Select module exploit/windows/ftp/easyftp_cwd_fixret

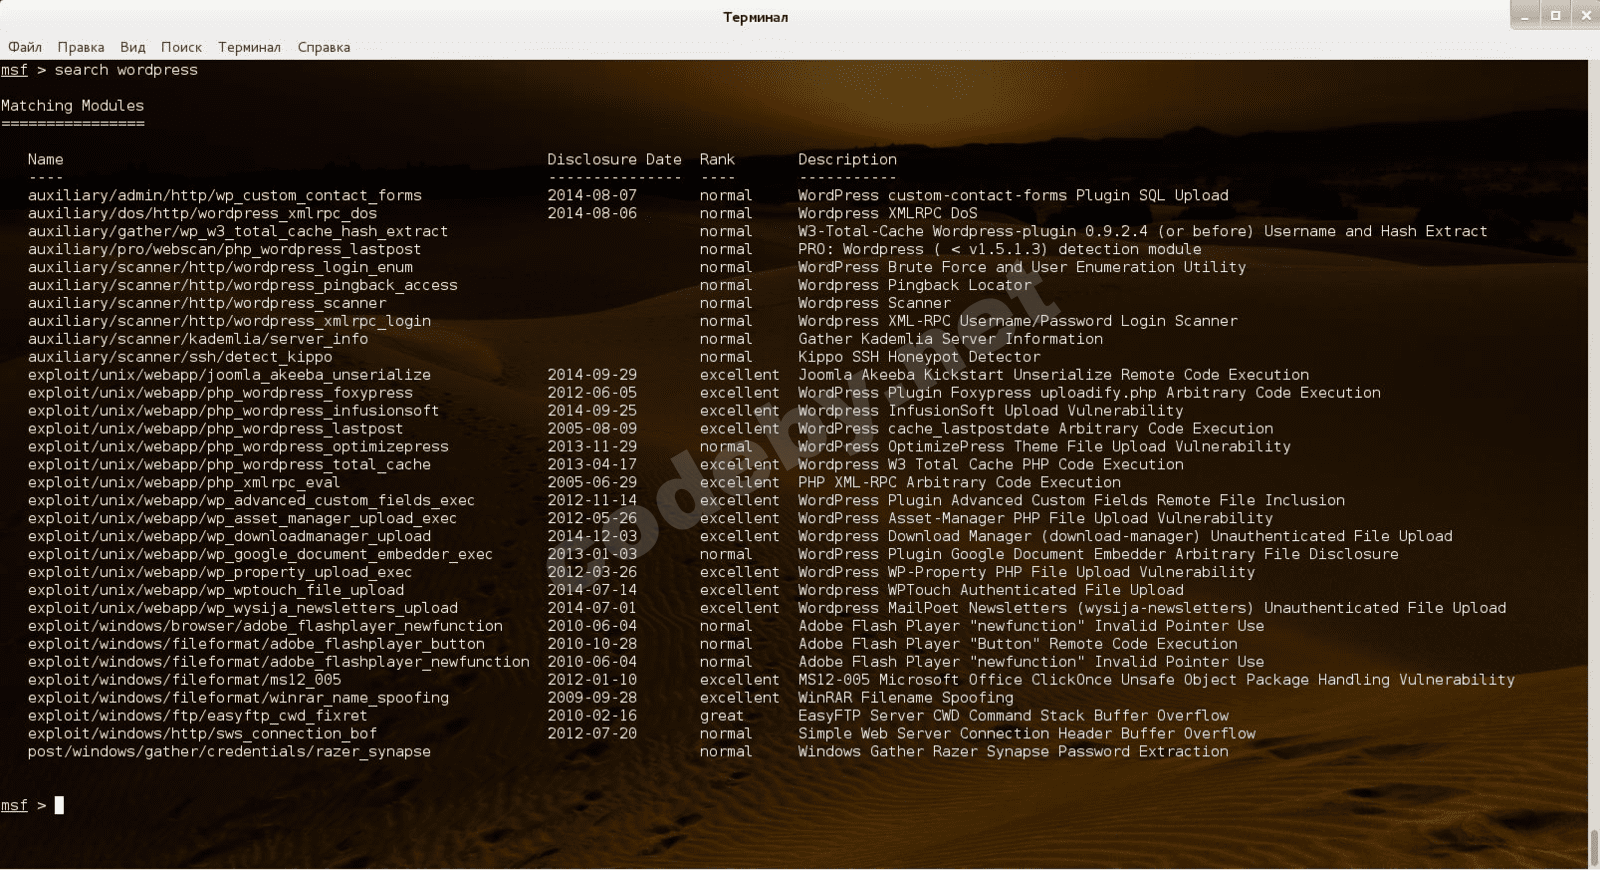(198, 718)
